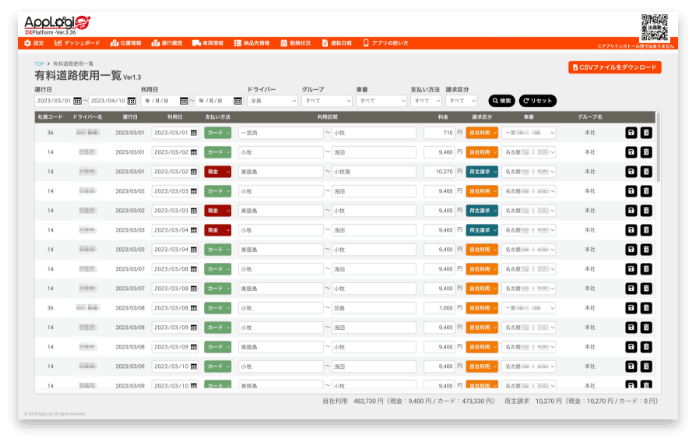Open the 請求区分 filter dropdown
This screenshot has height=444, width=696.
pos(462,101)
